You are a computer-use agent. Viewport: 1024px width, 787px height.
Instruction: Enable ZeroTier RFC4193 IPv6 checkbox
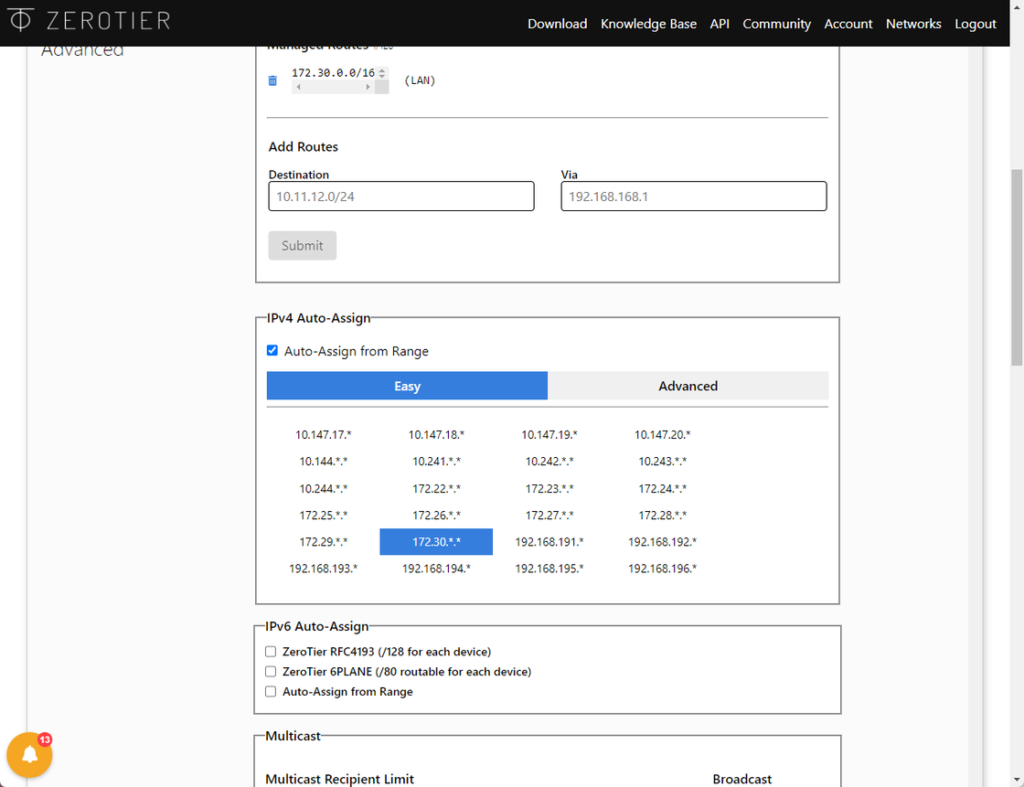(270, 652)
